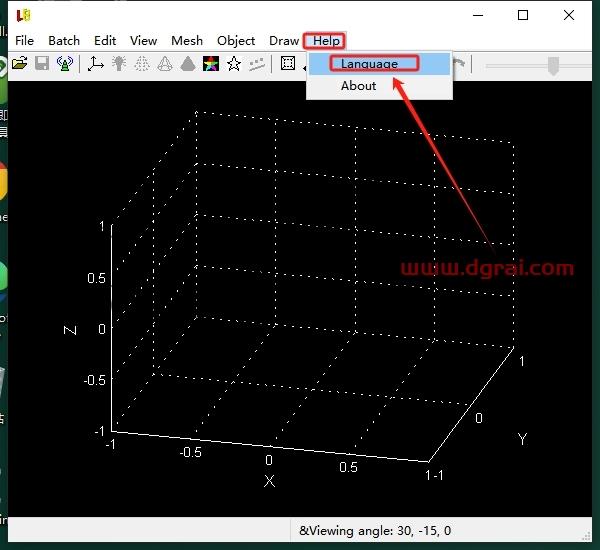This screenshot has height=550, width=600.
Task: Open the File menu
Action: pyautogui.click(x=24, y=41)
